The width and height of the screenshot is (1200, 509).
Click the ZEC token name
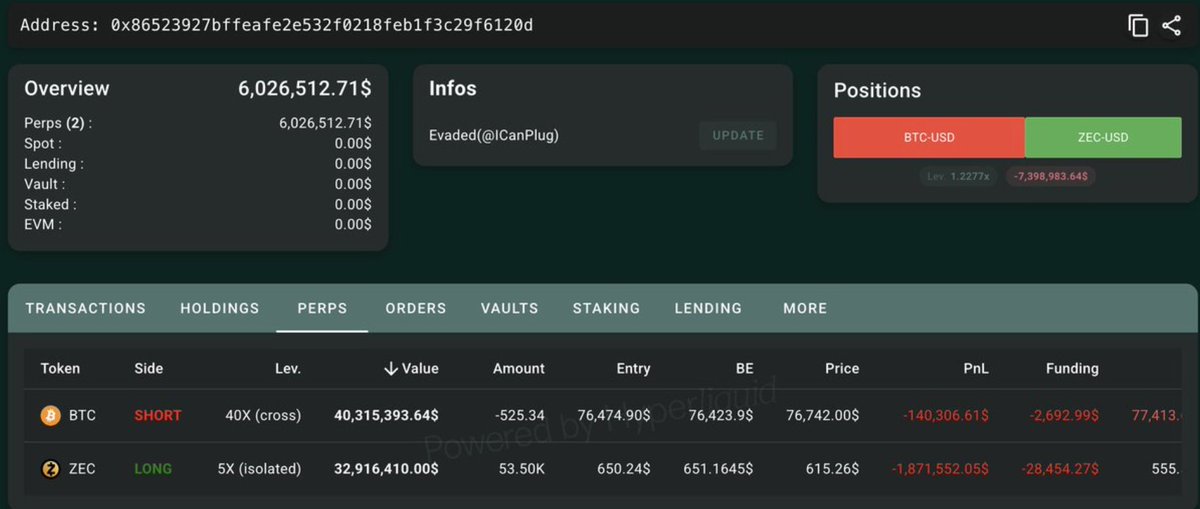[x=83, y=468]
